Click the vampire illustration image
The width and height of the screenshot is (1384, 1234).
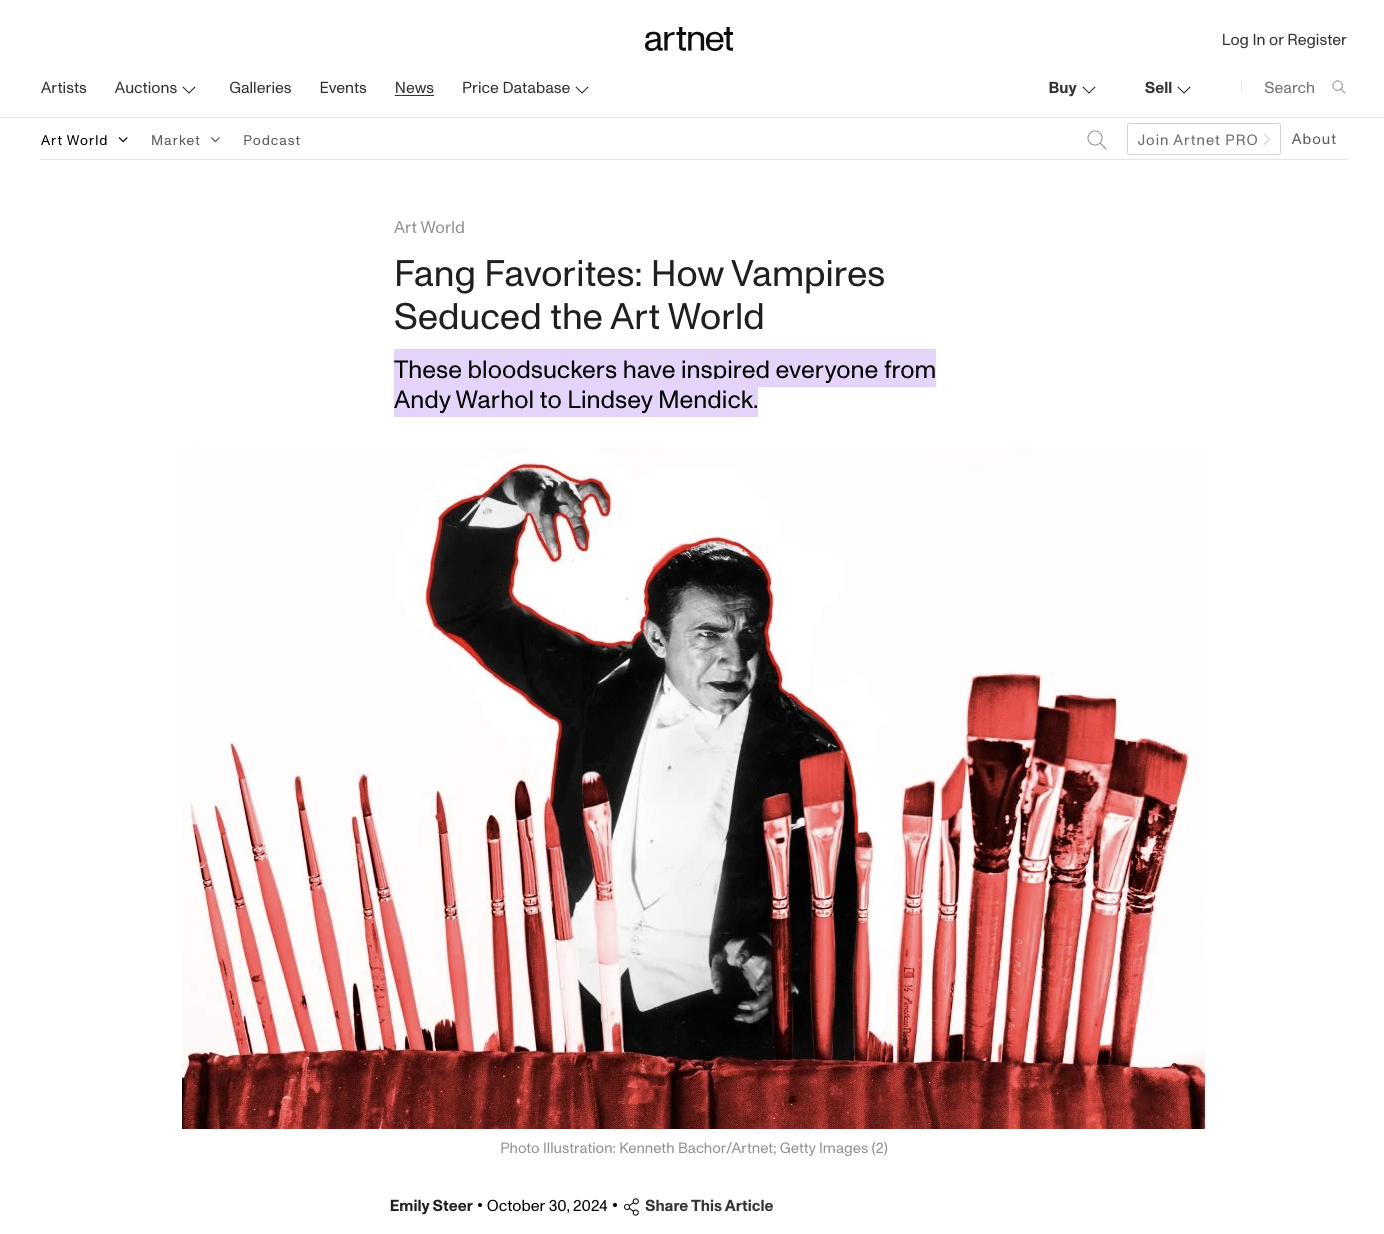pyautogui.click(x=693, y=788)
